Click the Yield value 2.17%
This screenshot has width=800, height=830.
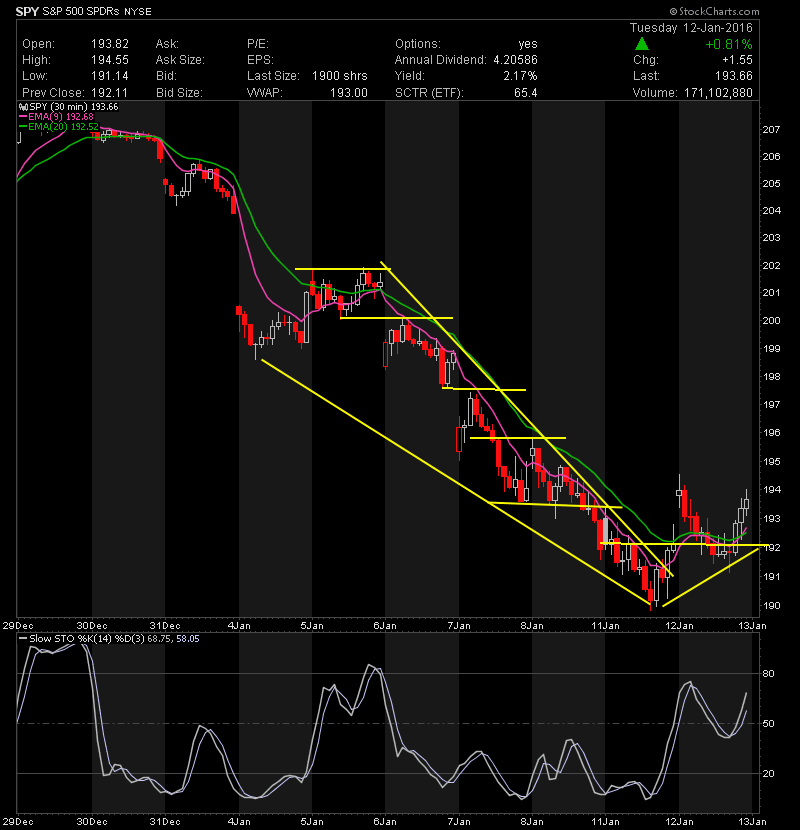click(x=520, y=76)
